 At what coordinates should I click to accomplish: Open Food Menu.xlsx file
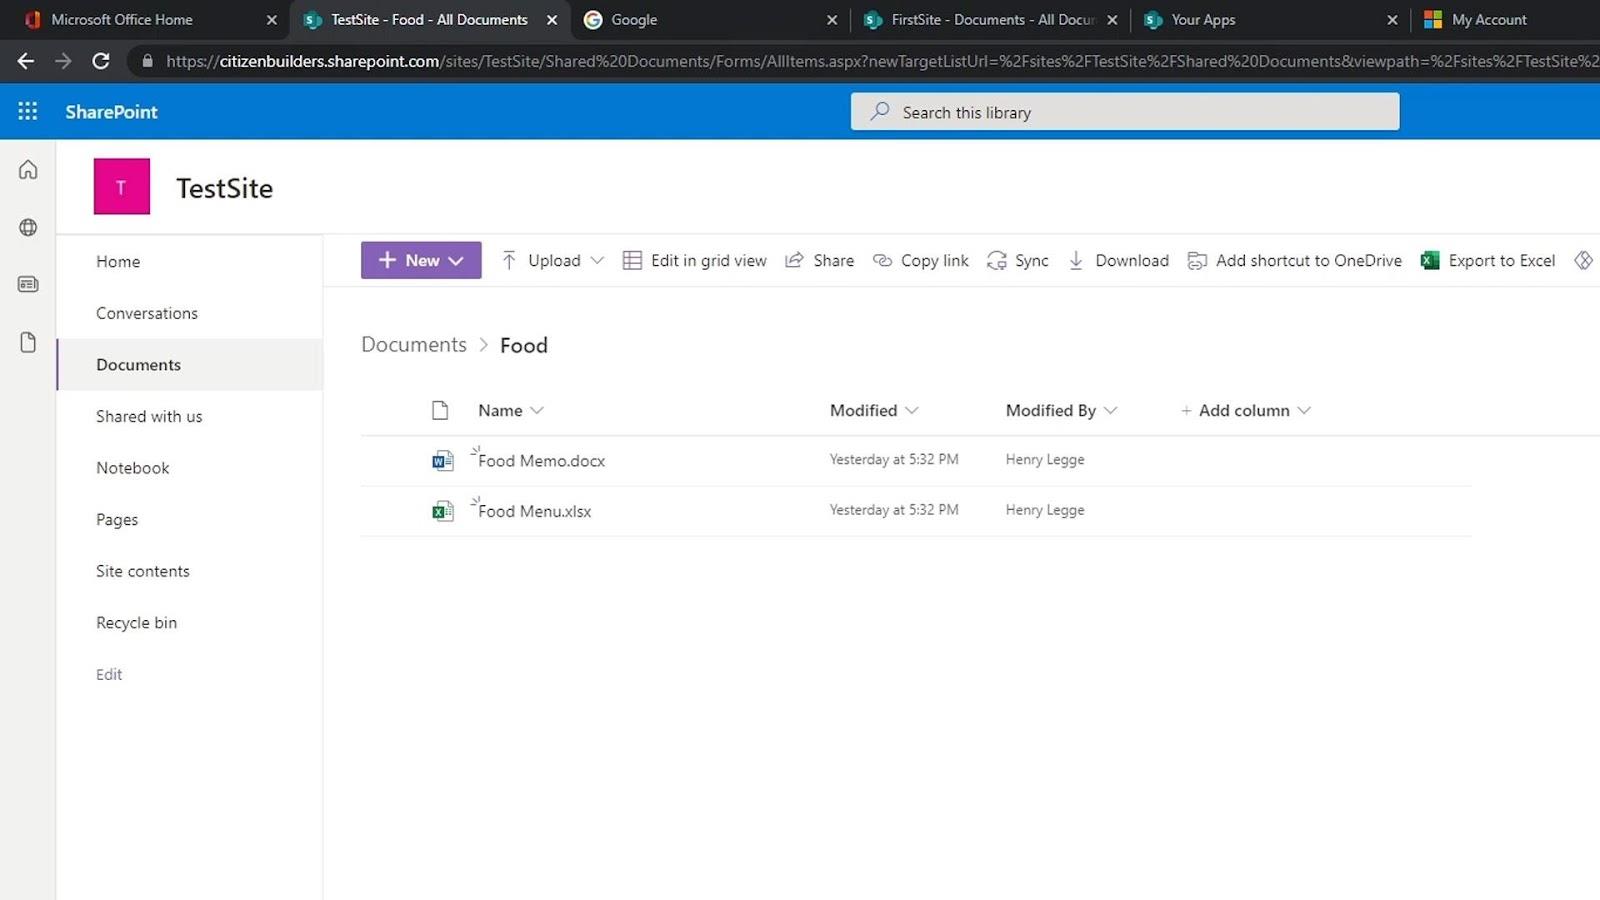click(x=535, y=511)
